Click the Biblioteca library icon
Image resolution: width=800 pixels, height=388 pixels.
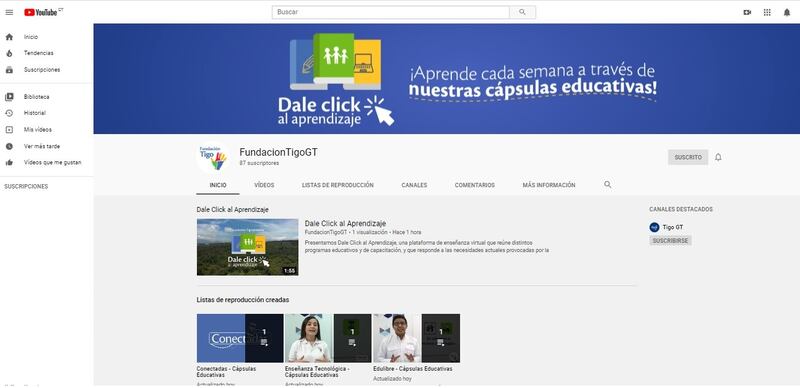coord(9,96)
